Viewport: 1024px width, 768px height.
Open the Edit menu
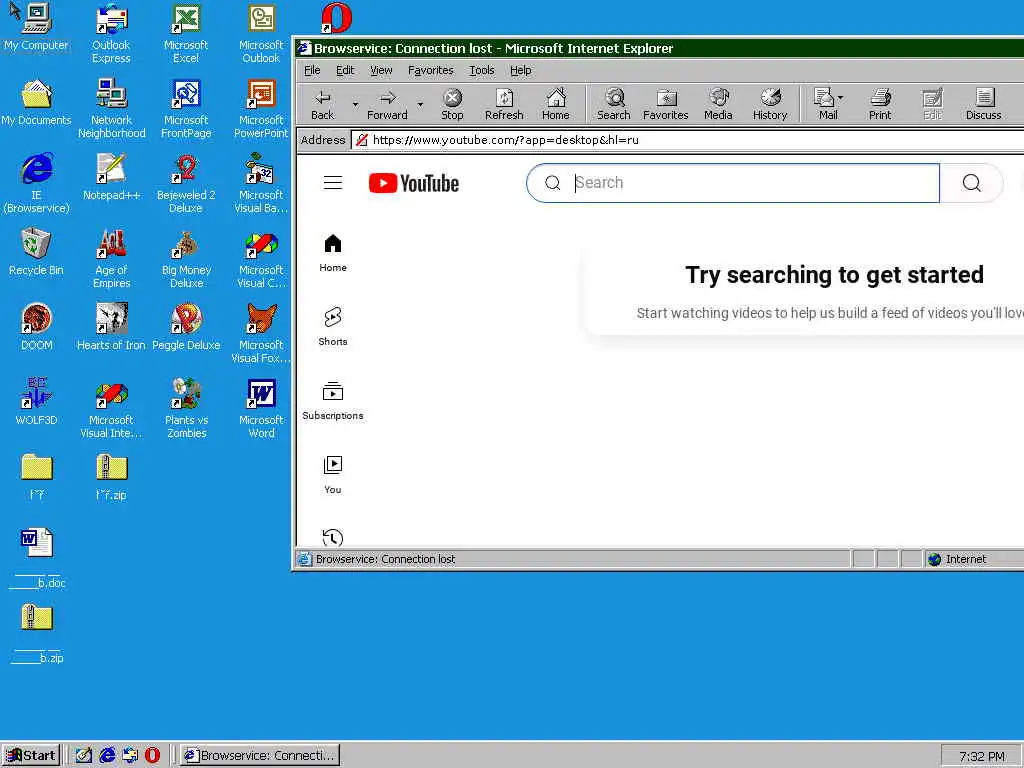point(345,70)
